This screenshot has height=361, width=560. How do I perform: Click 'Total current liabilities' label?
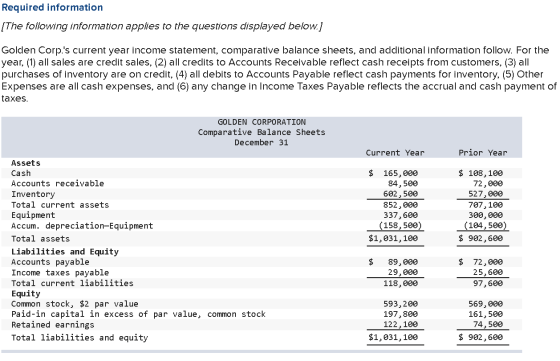tap(72, 283)
